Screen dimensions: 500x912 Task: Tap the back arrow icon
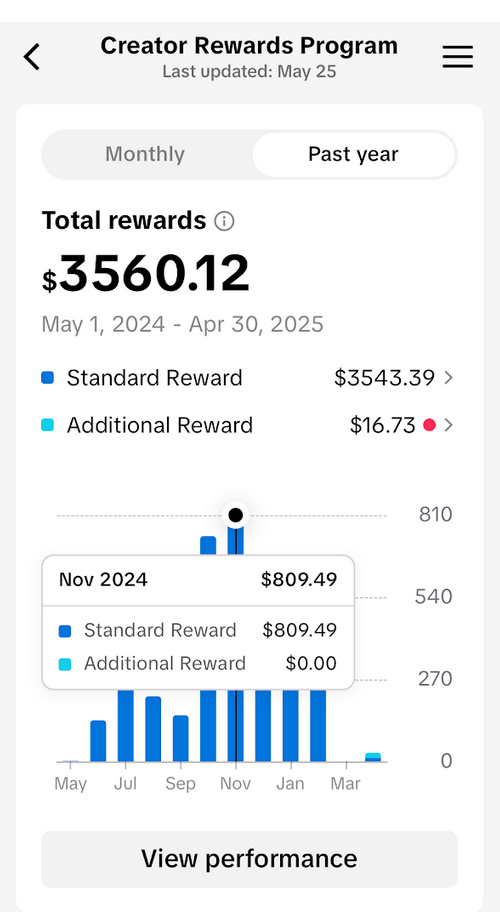tap(32, 57)
